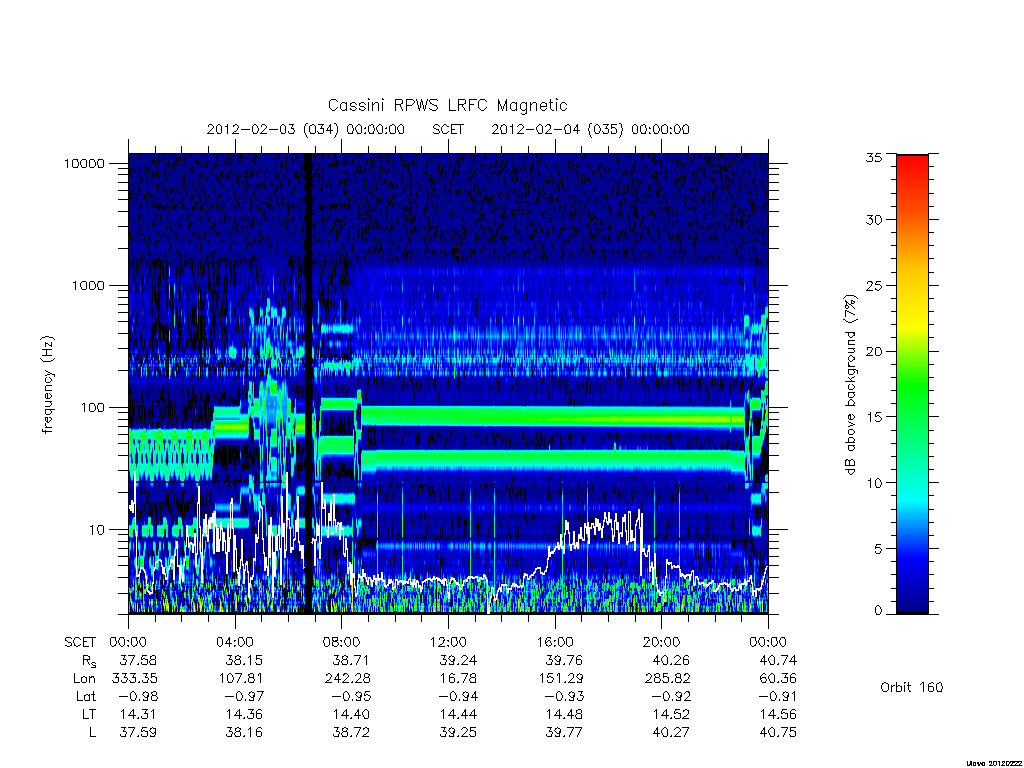Click the end date '2012-02-04 (035) 00:00:00'
The width and height of the screenshot is (1024, 768).
point(590,129)
